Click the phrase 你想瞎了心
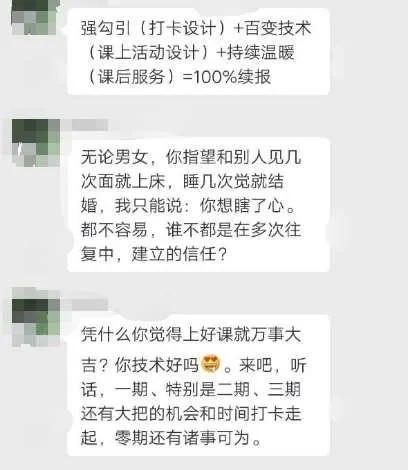The width and height of the screenshot is (408, 470). pos(242,206)
